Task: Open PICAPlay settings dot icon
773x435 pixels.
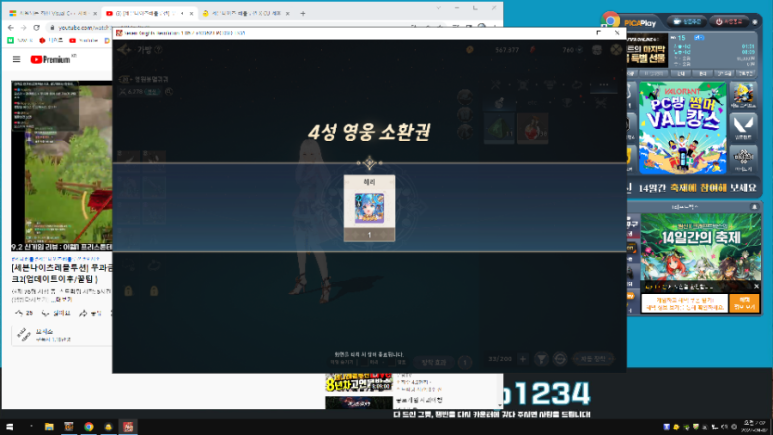Action: coord(755,22)
